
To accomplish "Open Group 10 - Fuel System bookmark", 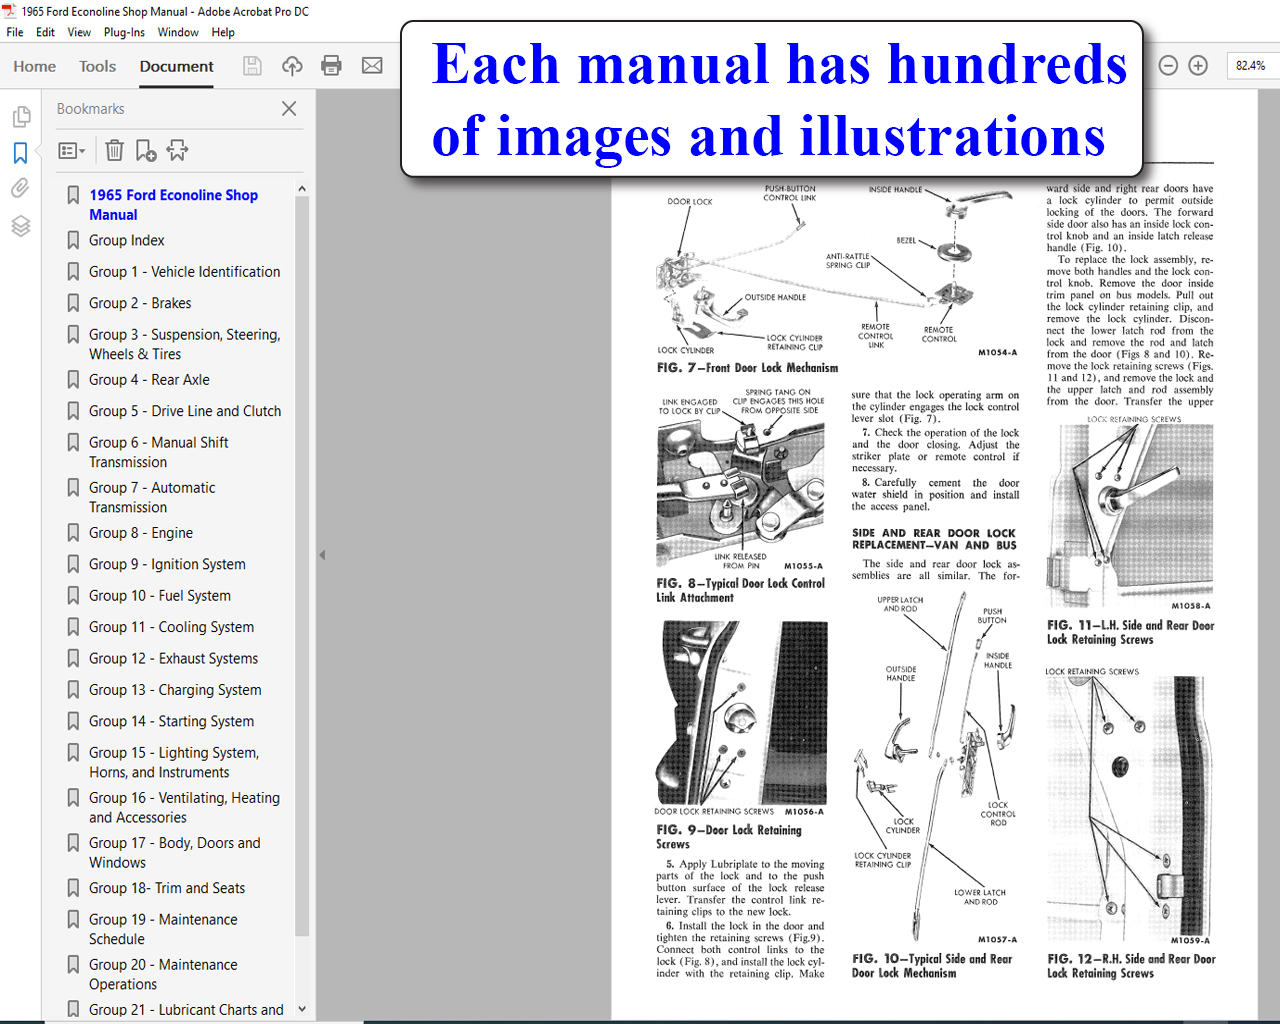I will [160, 595].
